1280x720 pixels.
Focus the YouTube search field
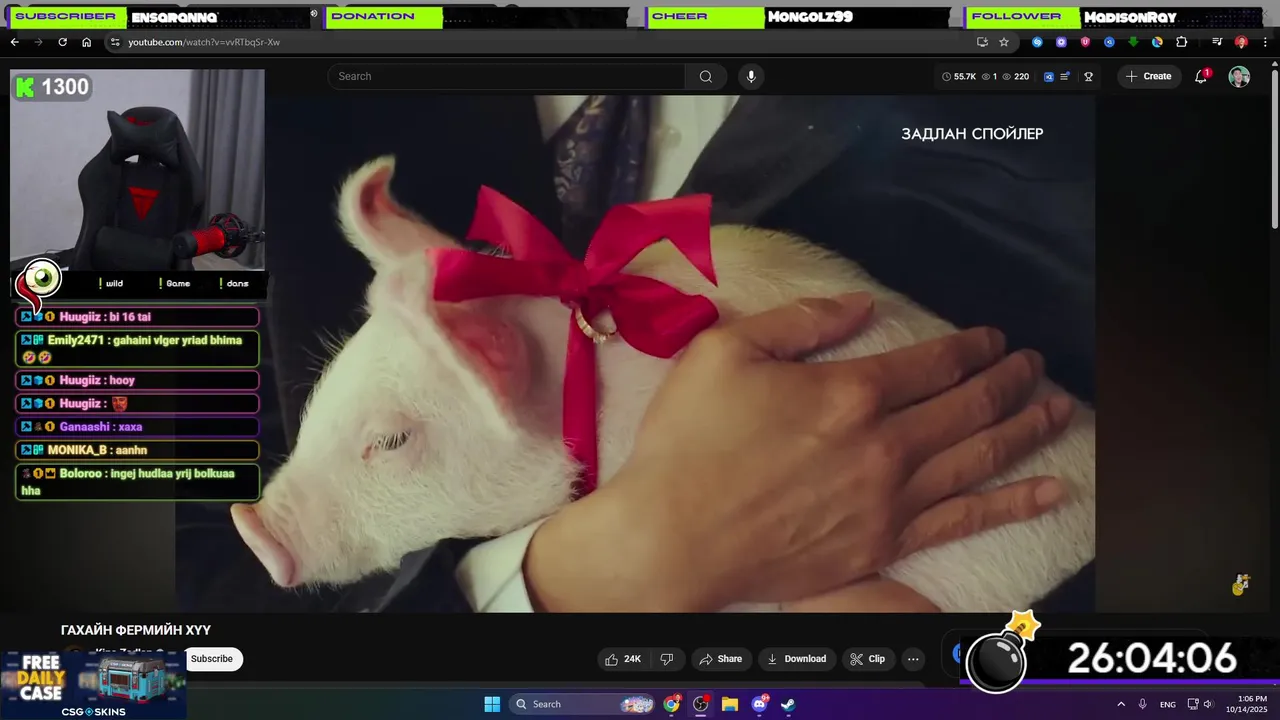506,76
